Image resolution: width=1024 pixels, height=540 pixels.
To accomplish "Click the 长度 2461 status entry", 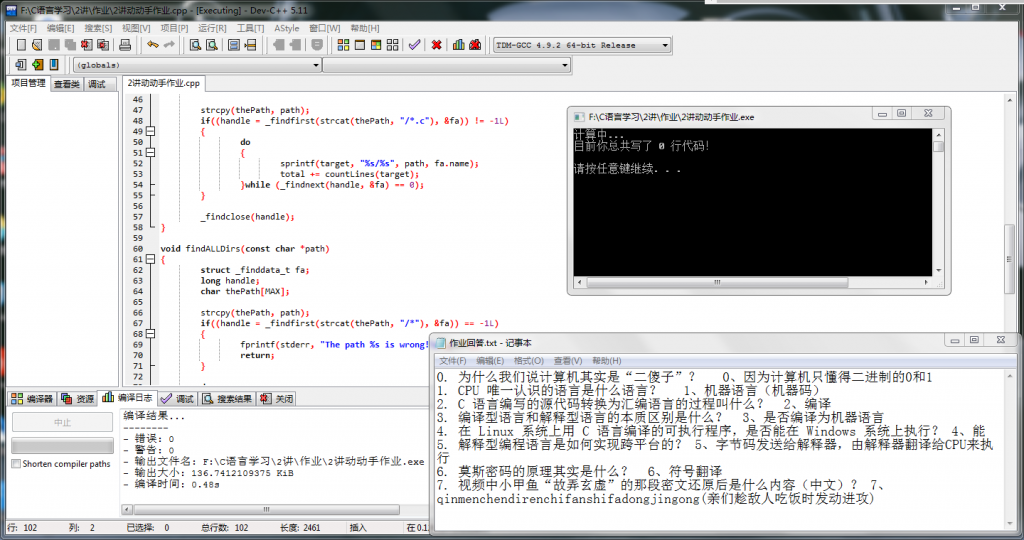I will (300, 528).
